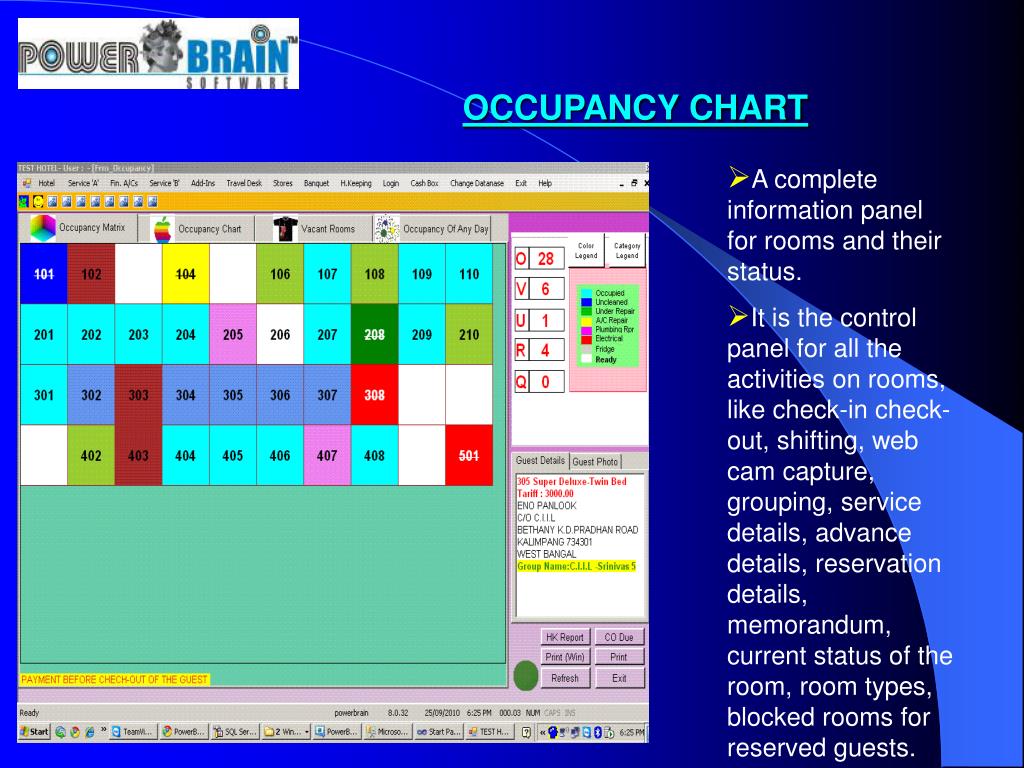Image resolution: width=1024 pixels, height=768 pixels.
Task: Select red room 308 cell
Action: tap(374, 395)
